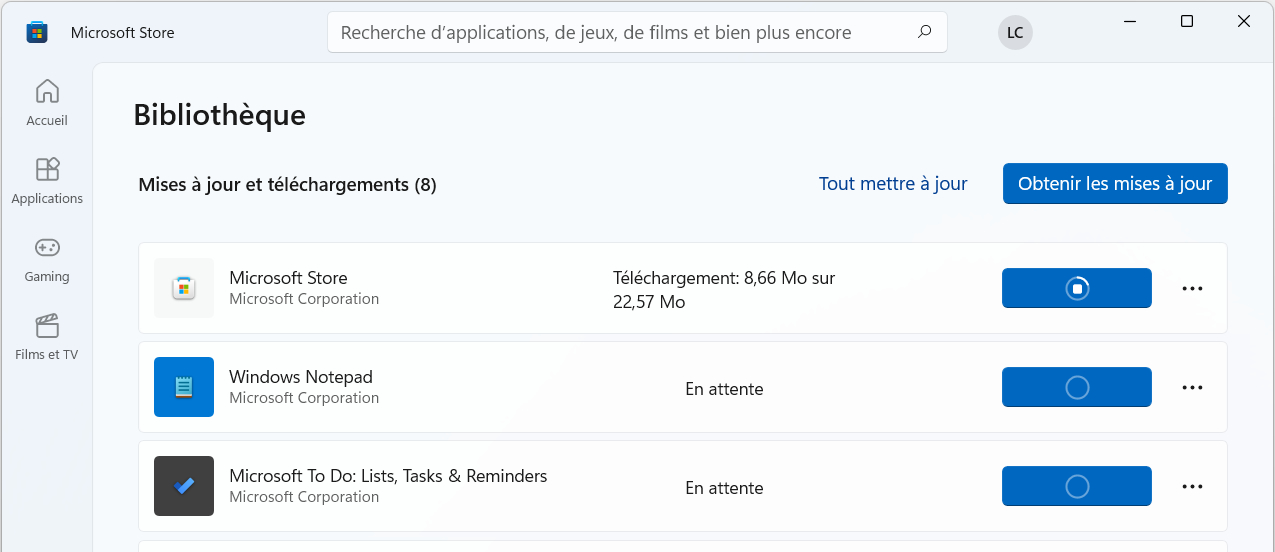
Task: Cancel the pending Microsoft To Do update
Action: point(1077,486)
